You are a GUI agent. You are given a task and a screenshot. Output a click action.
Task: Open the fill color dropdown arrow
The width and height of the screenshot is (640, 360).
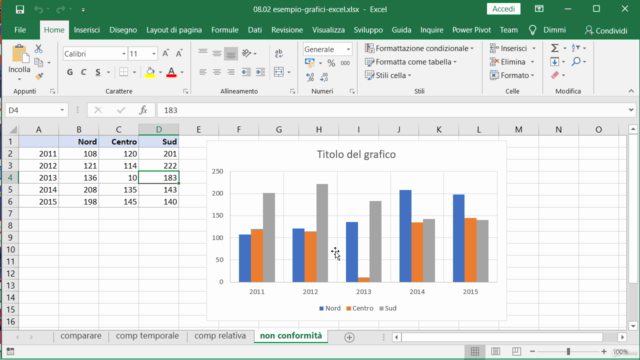(x=160, y=73)
